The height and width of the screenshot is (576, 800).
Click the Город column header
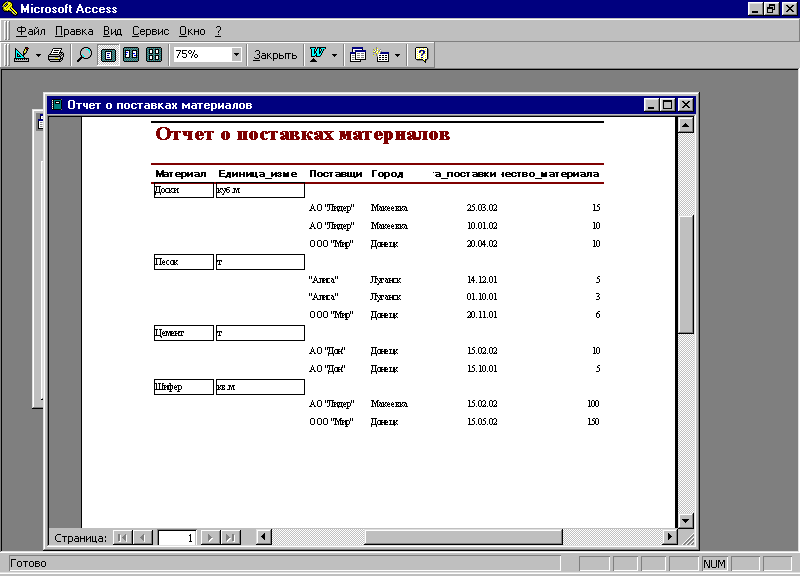click(387, 174)
